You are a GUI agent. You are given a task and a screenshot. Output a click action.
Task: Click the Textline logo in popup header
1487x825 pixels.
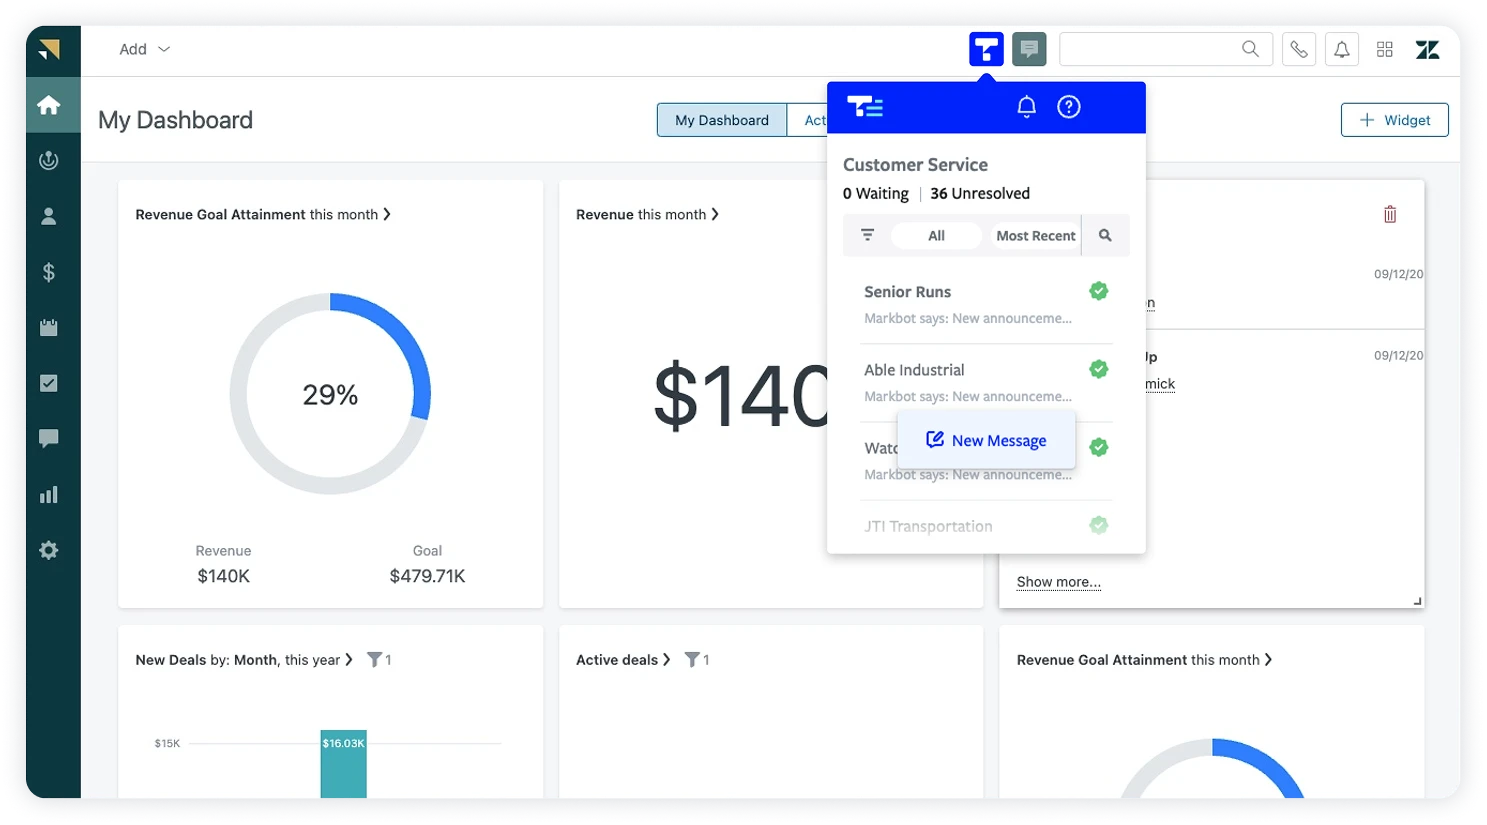865,107
